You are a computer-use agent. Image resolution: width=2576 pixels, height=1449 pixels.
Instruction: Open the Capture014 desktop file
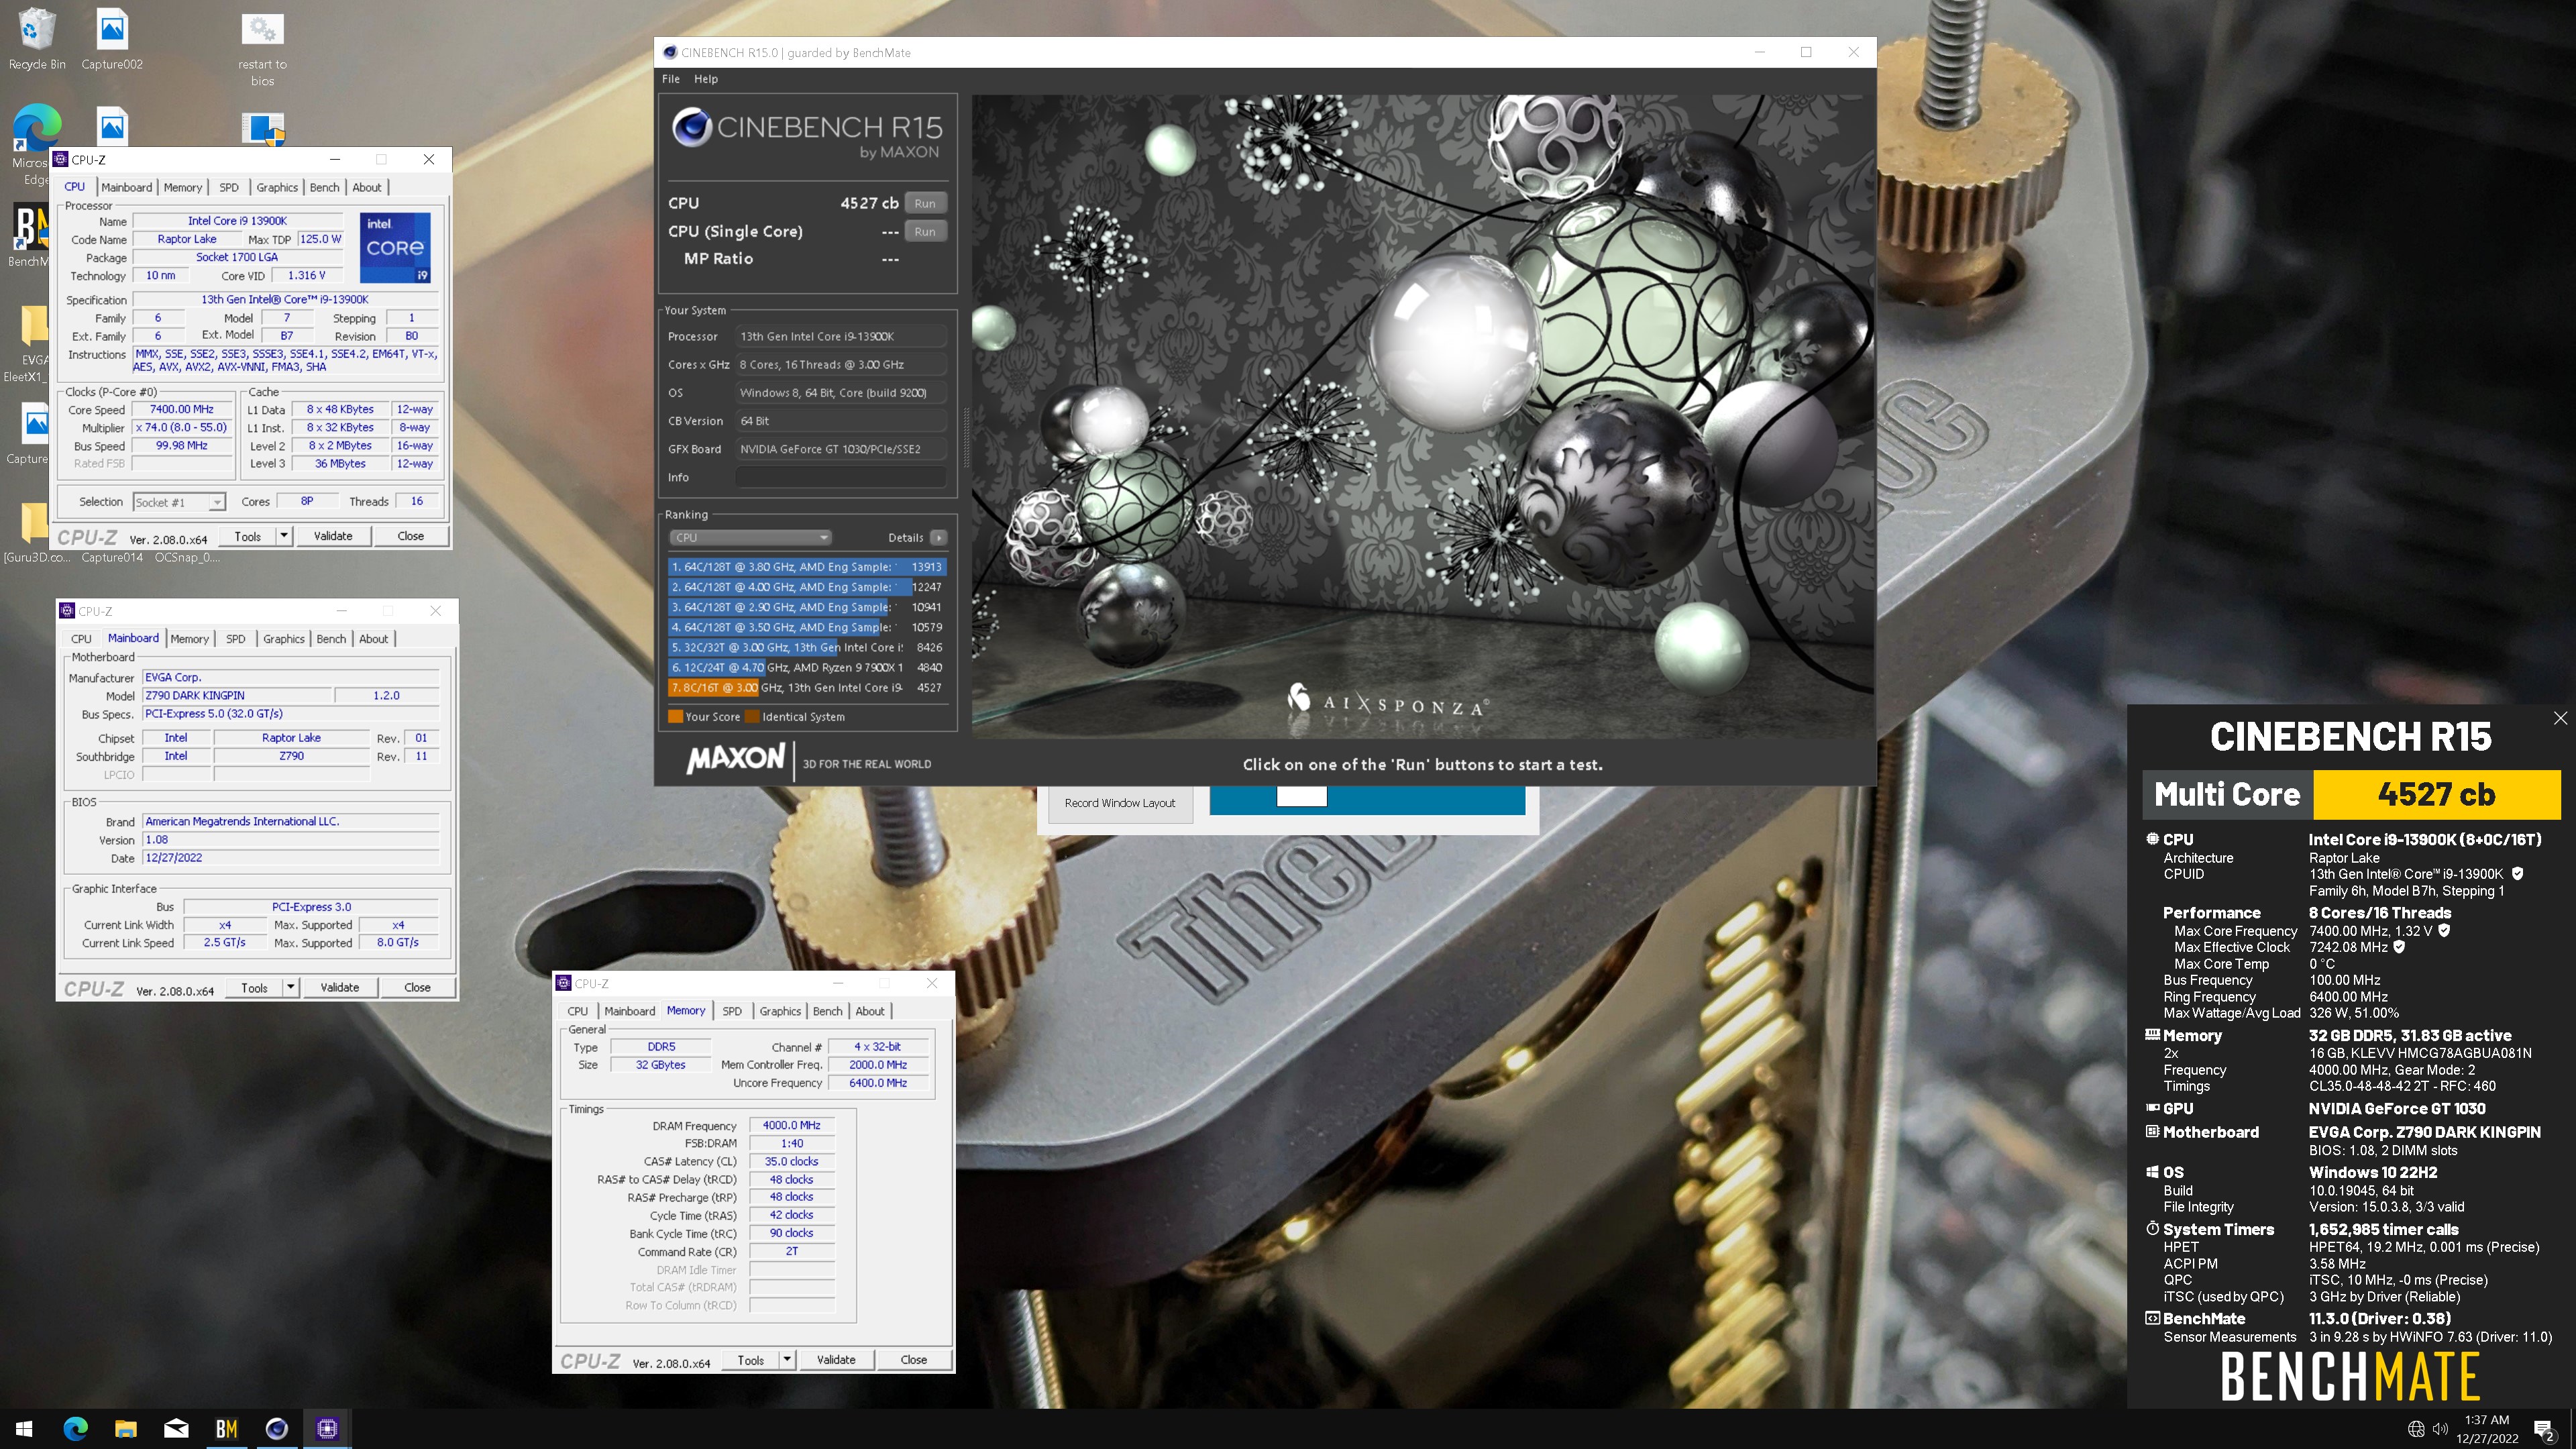112,557
